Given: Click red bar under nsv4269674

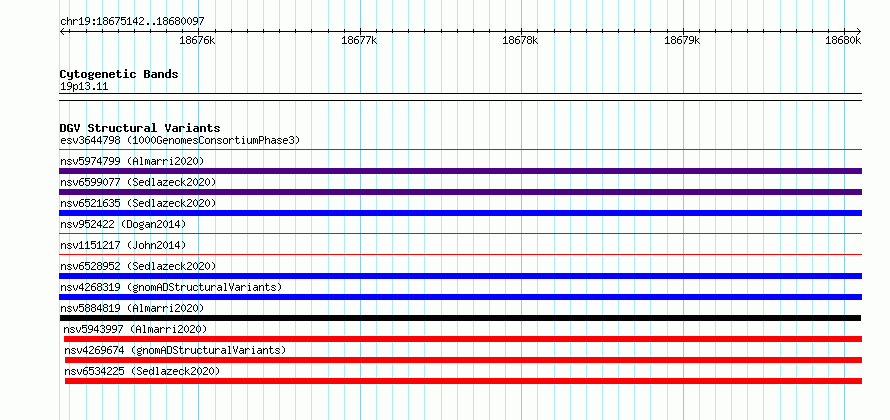Looking at the screenshot, I should click(464, 360).
